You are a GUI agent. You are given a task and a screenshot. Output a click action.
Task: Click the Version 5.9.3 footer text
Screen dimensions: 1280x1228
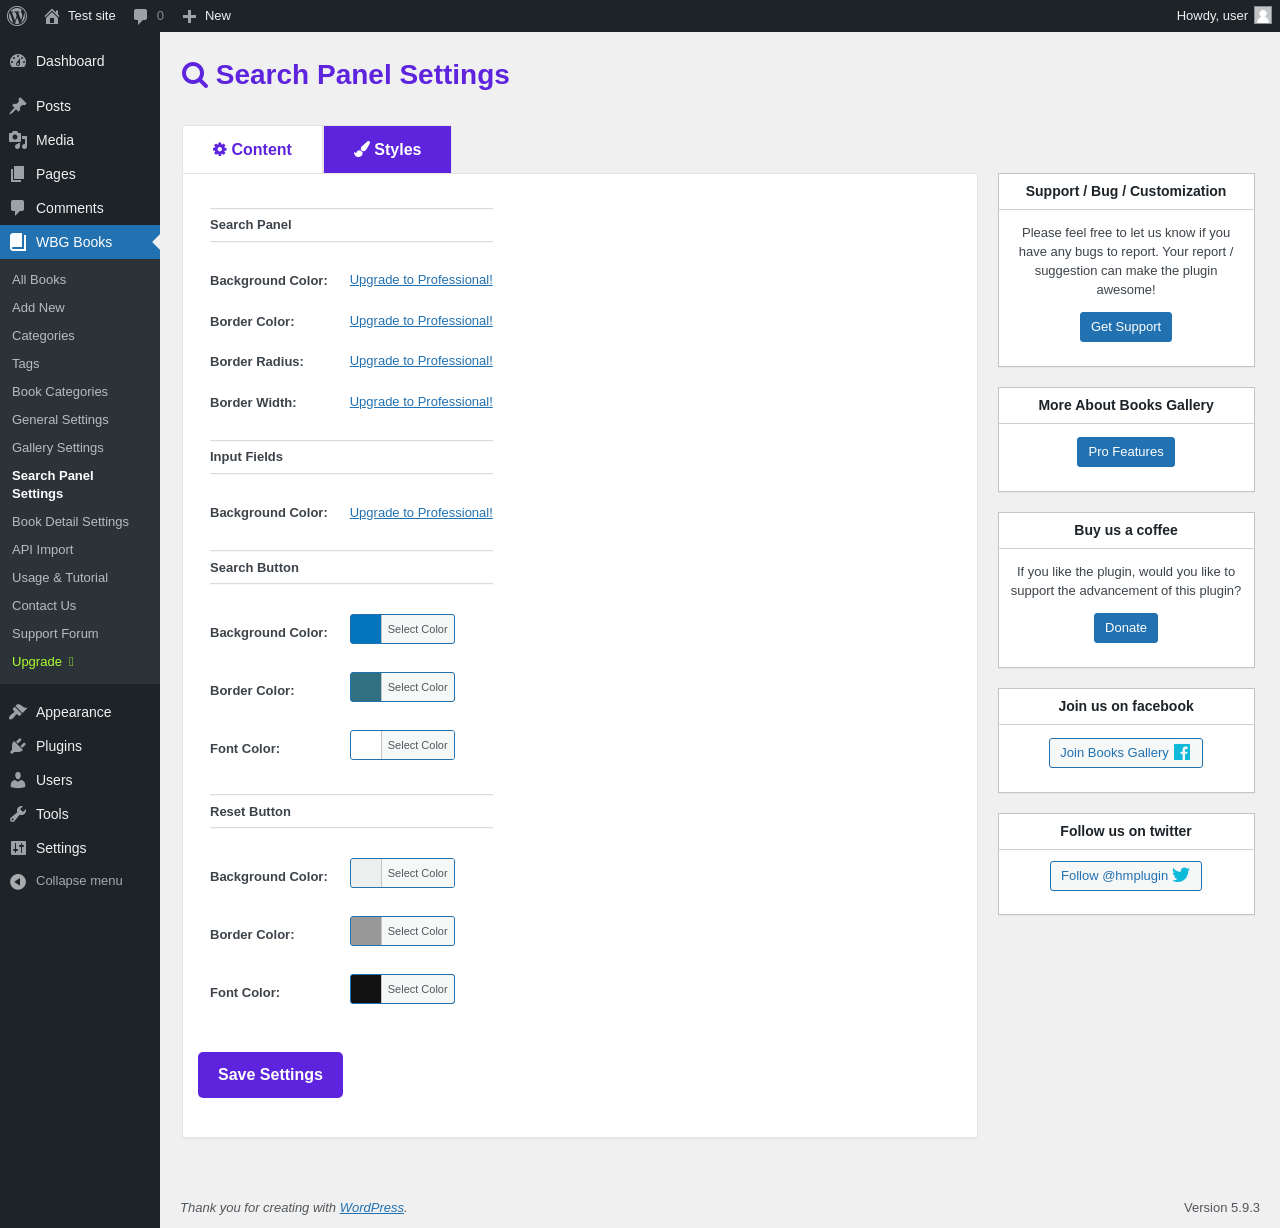[x=1222, y=1208]
